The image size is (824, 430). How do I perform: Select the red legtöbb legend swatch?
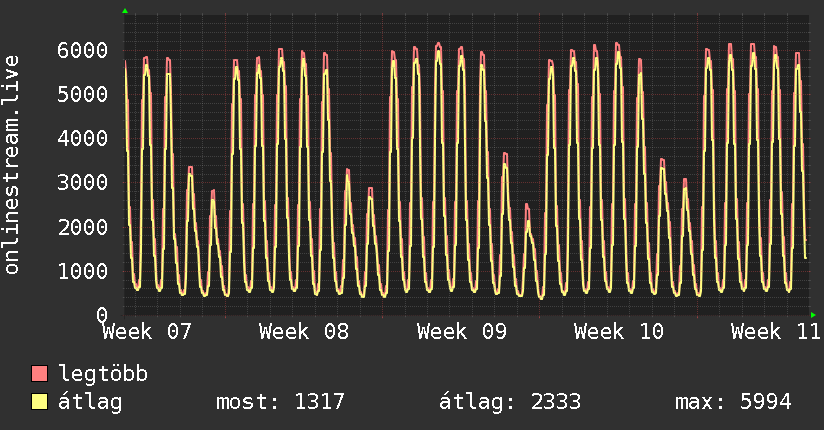click(x=40, y=375)
